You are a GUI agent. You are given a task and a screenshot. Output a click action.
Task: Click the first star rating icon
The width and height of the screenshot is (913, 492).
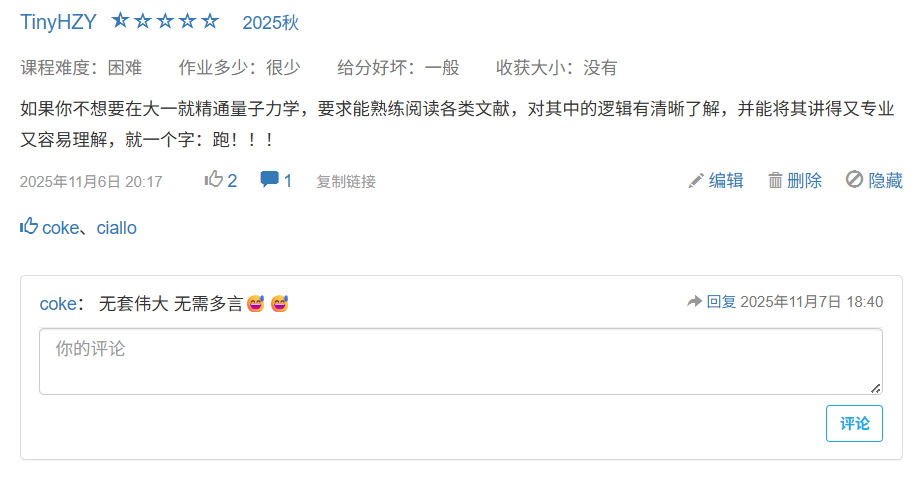[x=120, y=21]
